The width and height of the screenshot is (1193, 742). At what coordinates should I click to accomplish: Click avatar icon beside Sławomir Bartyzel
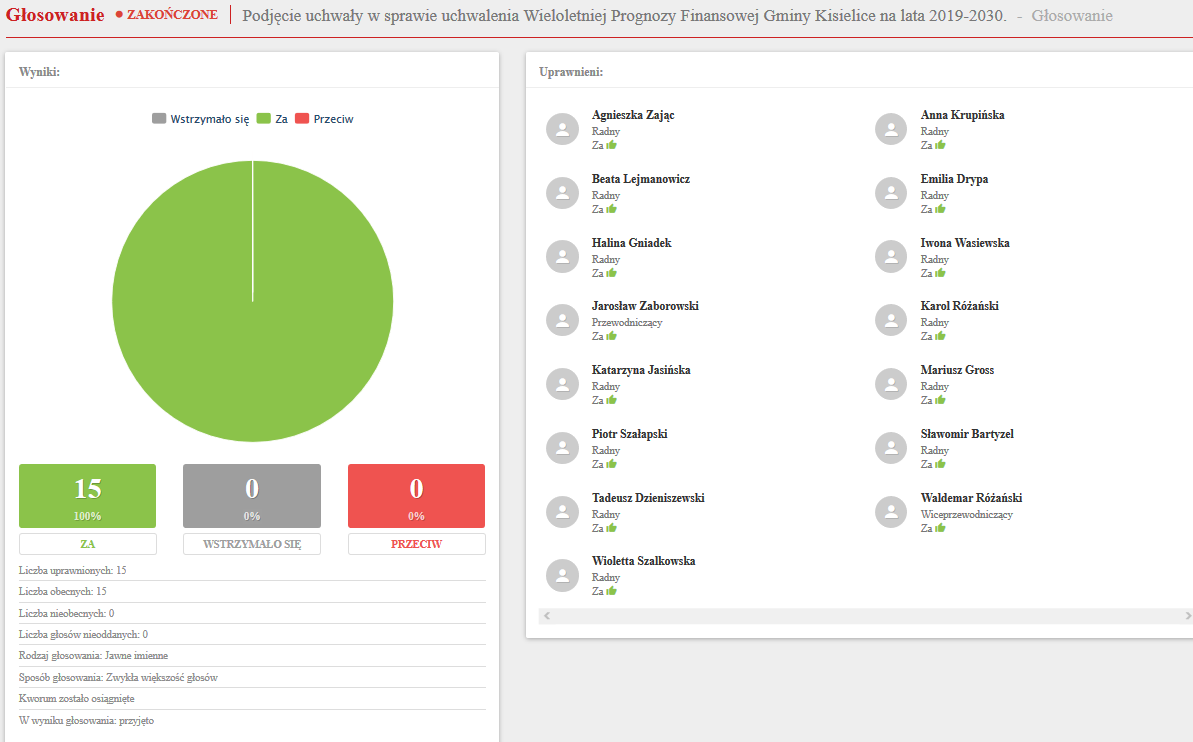pyautogui.click(x=891, y=448)
